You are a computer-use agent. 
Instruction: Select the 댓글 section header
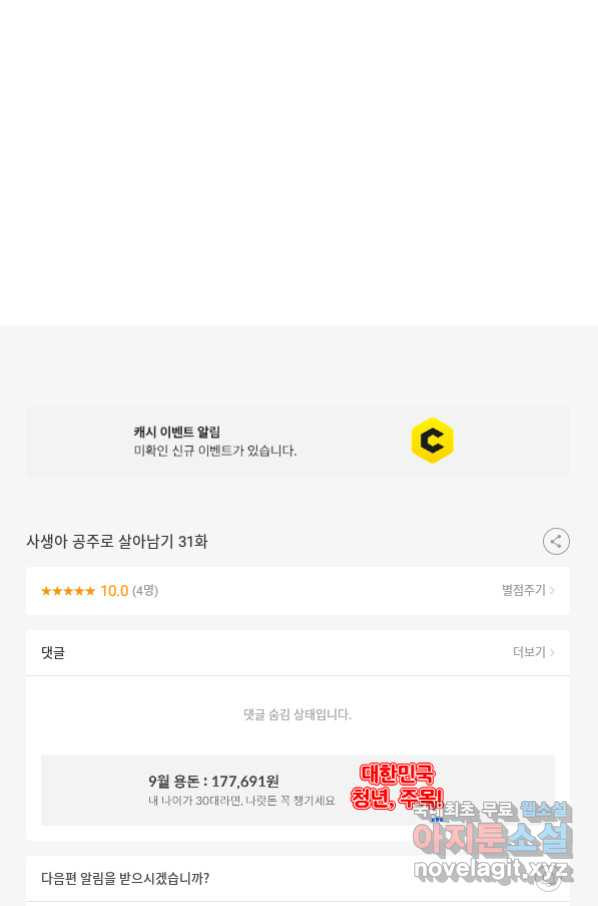tap(53, 652)
